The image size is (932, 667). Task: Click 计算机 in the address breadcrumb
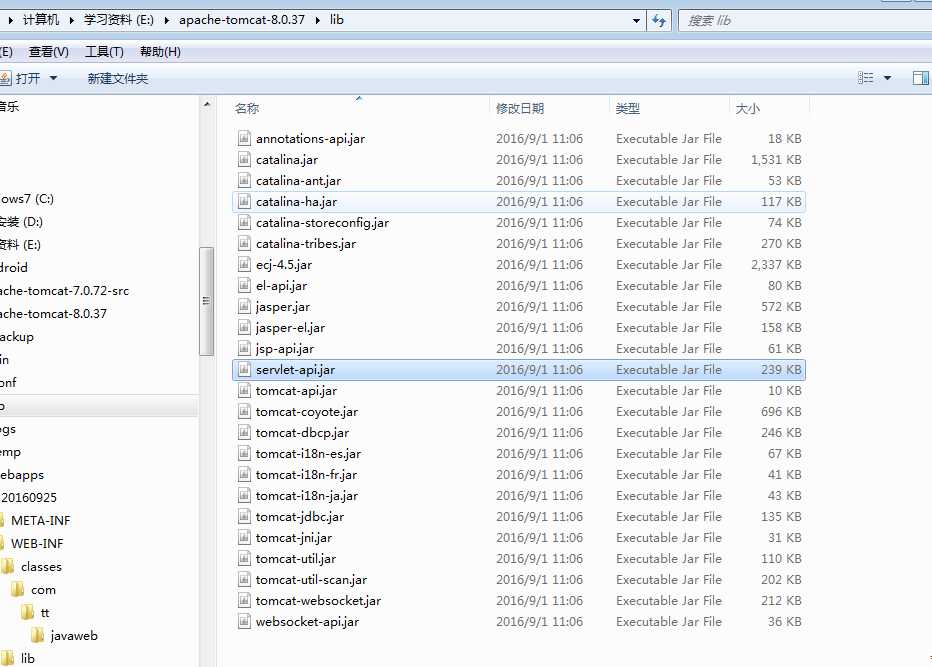point(41,20)
